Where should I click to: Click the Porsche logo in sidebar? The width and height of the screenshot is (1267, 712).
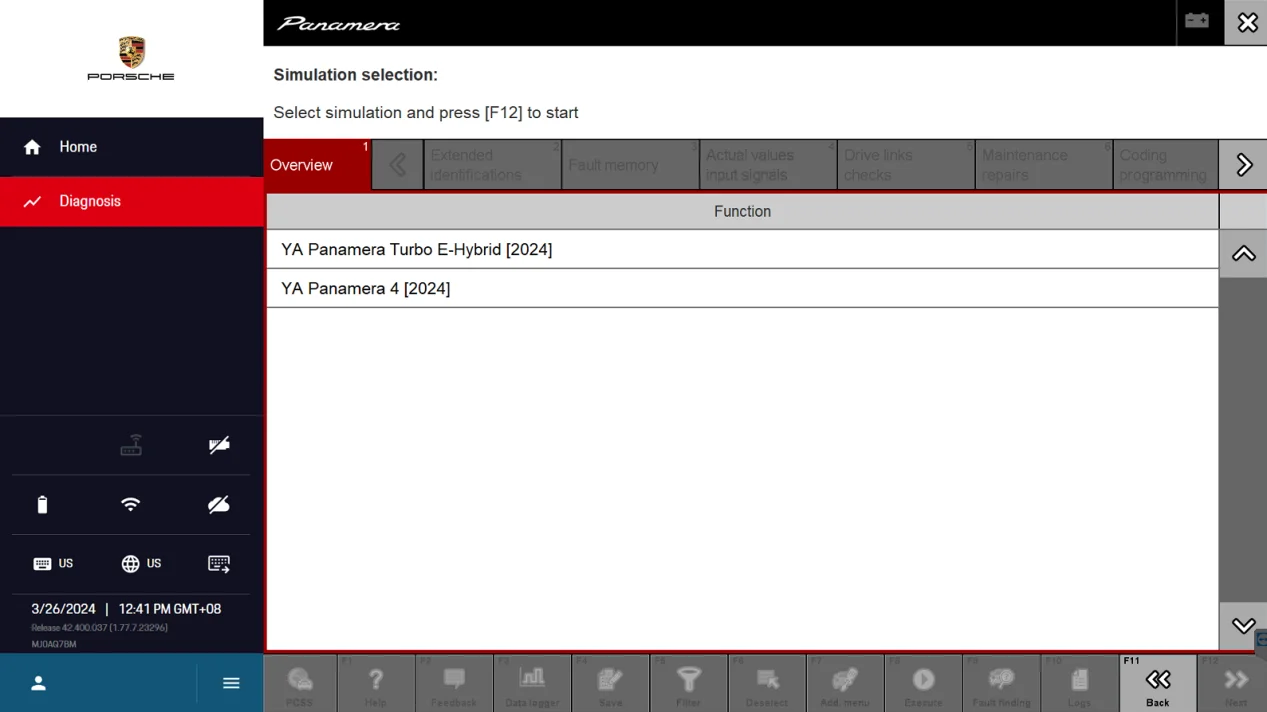point(131,59)
